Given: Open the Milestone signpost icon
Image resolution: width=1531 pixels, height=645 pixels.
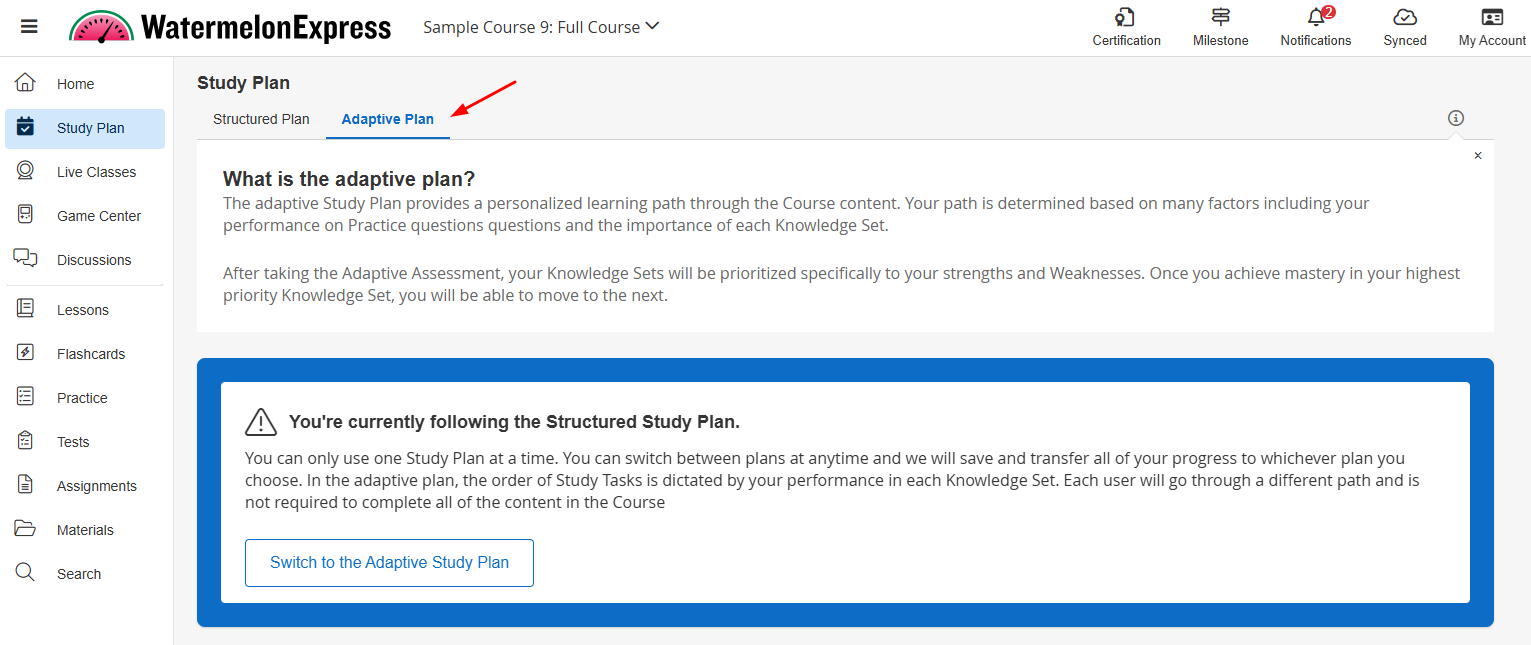Looking at the screenshot, I should click(1220, 18).
